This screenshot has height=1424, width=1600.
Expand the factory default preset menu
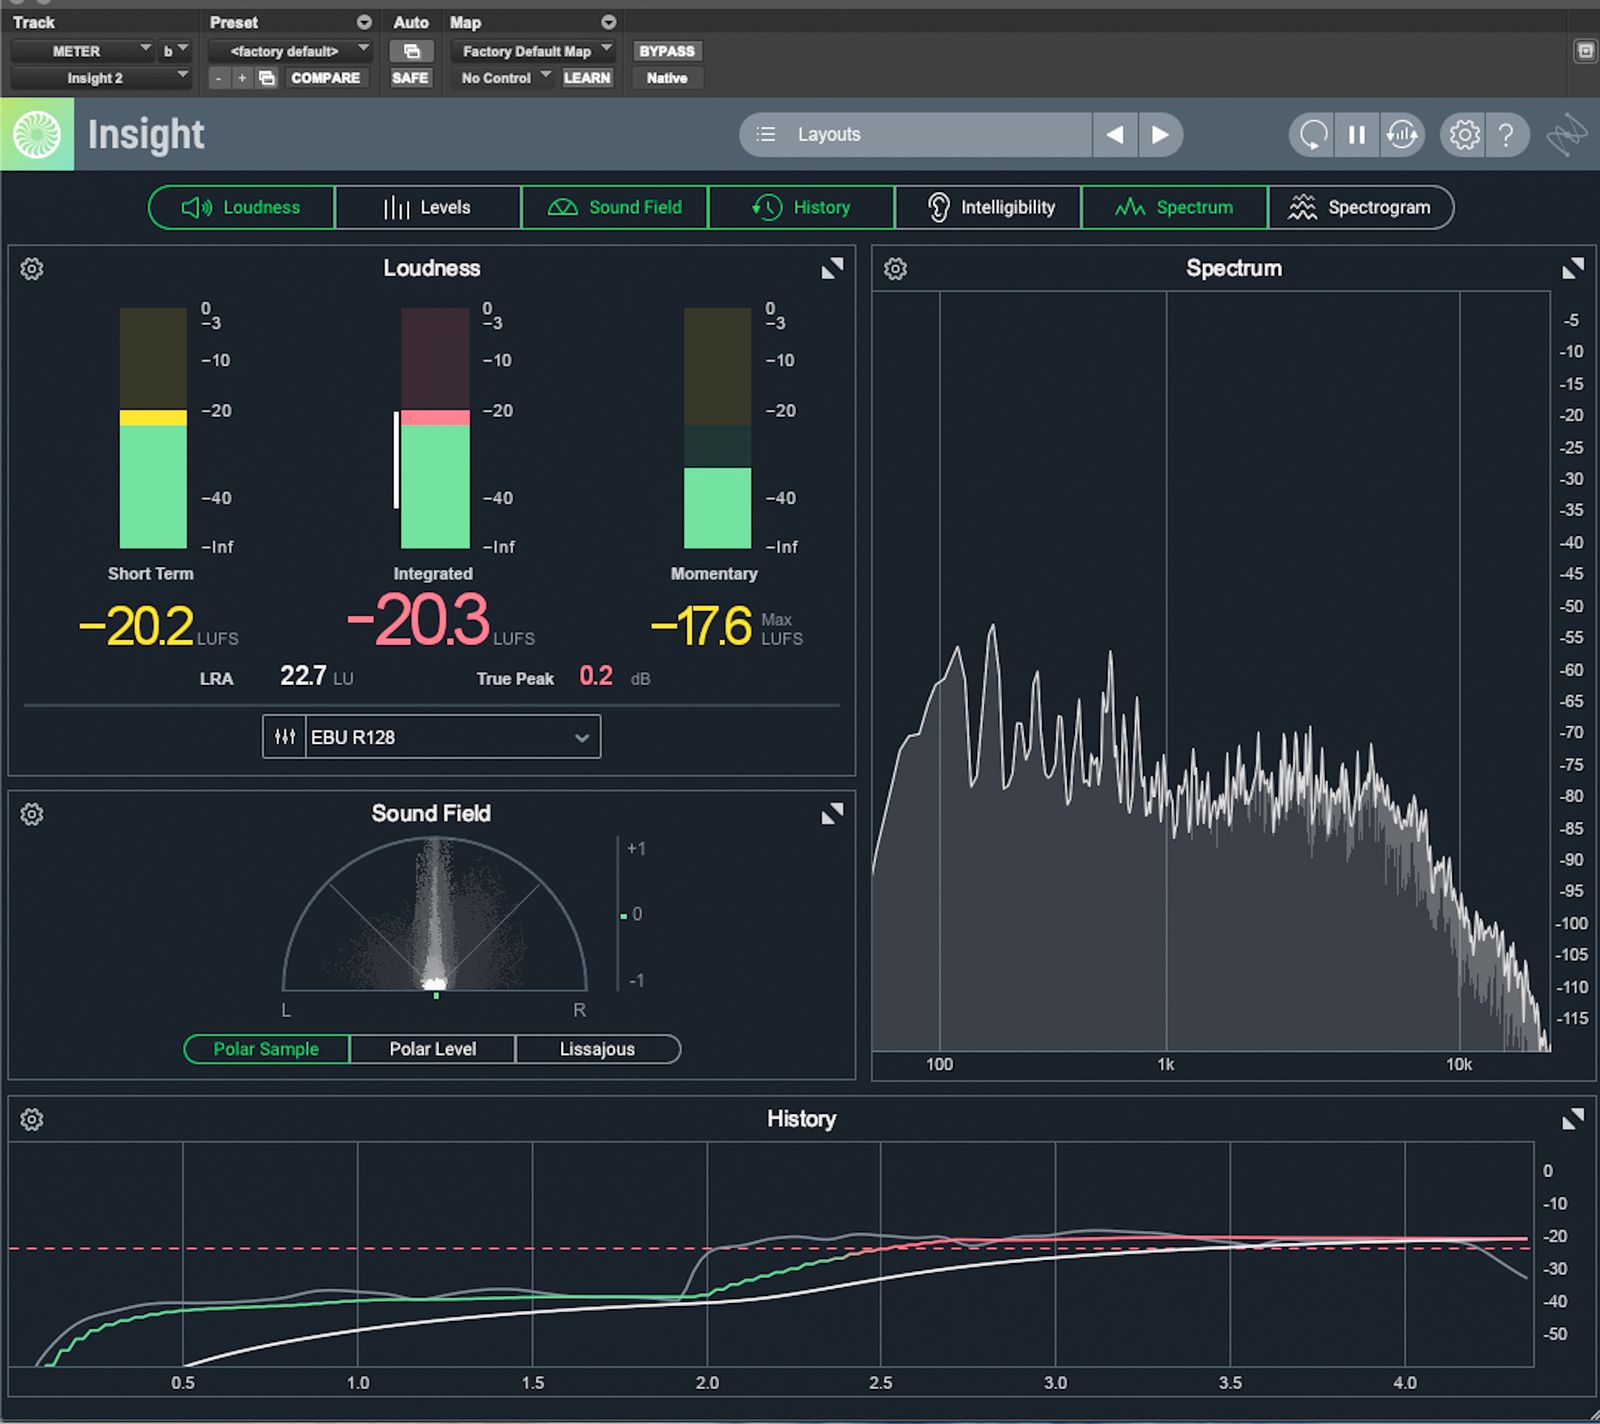(x=290, y=51)
